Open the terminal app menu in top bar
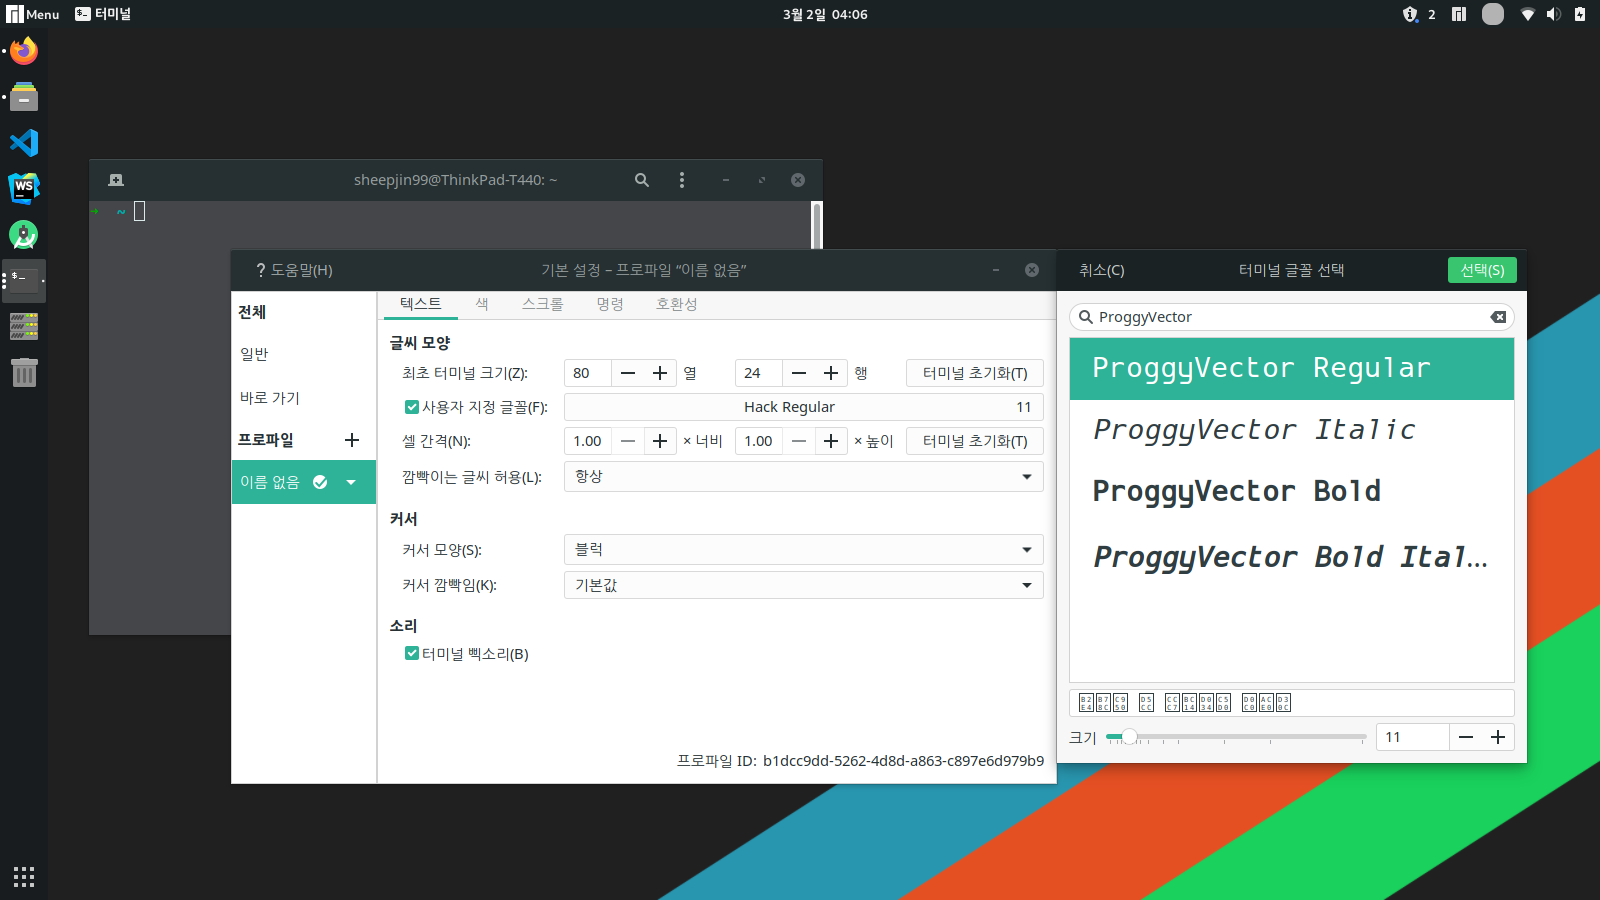The height and width of the screenshot is (900, 1600). (x=103, y=14)
